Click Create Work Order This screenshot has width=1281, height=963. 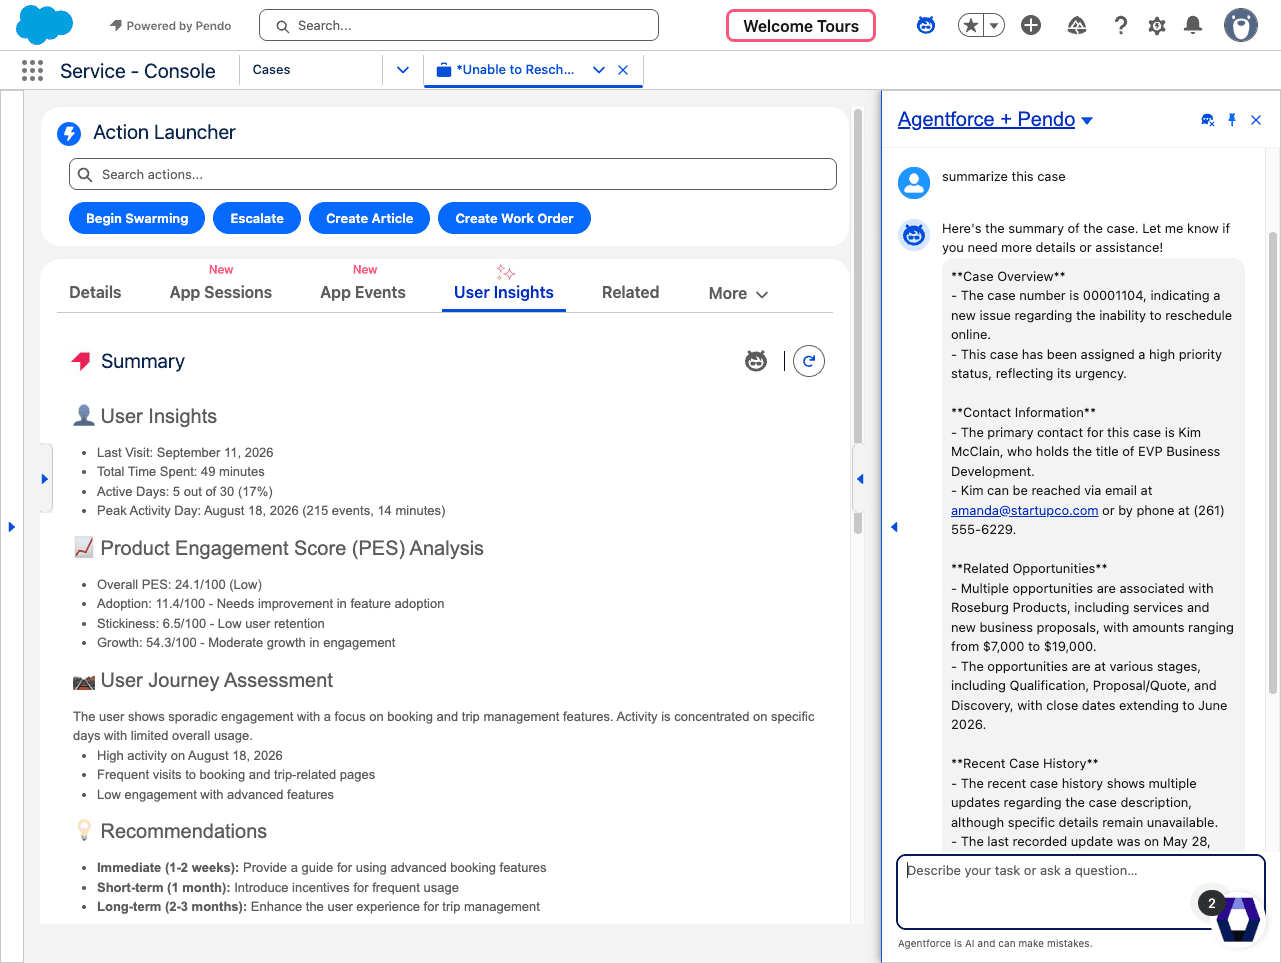[x=514, y=218]
